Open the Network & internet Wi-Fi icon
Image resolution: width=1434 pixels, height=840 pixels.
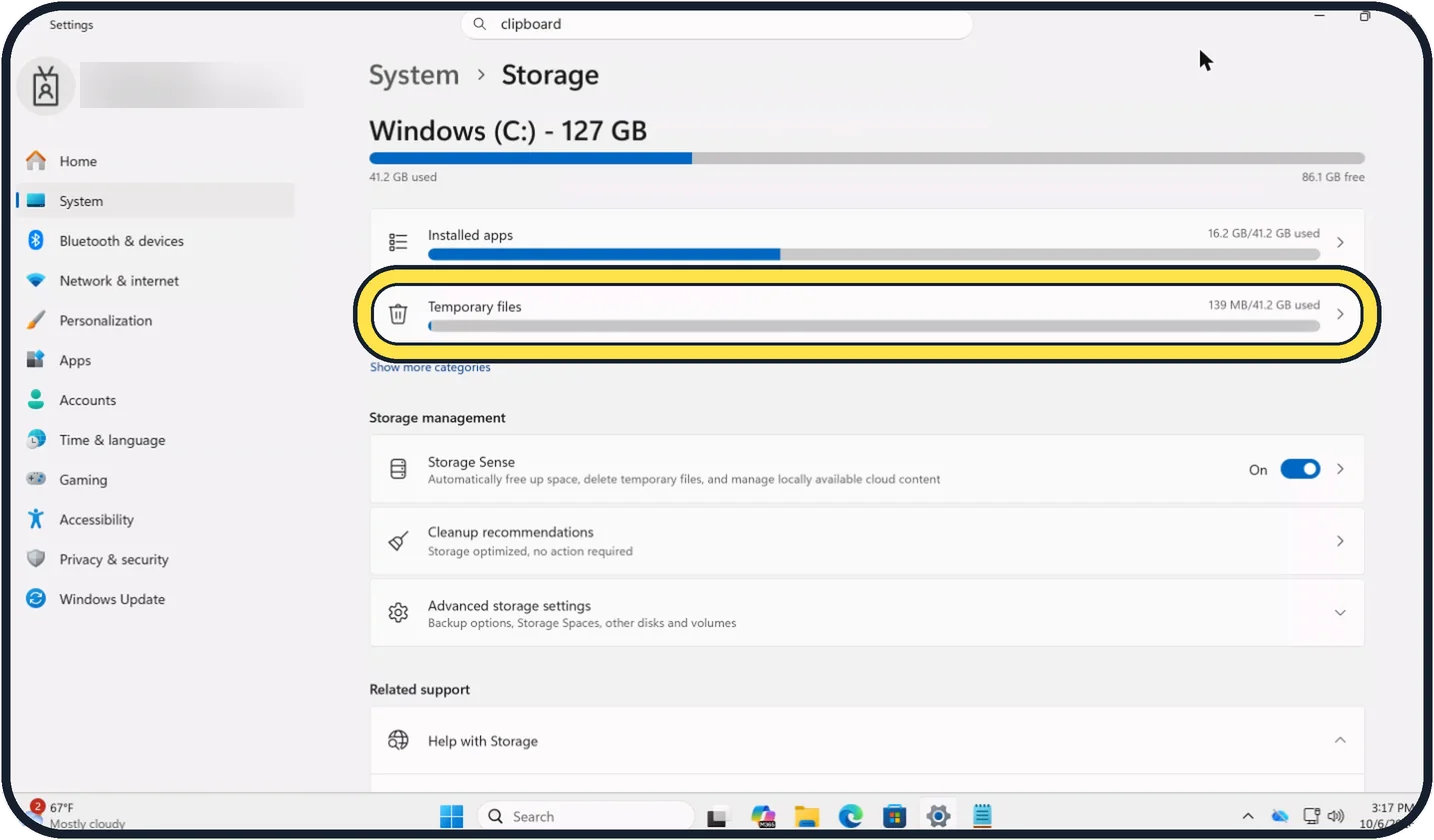point(36,281)
